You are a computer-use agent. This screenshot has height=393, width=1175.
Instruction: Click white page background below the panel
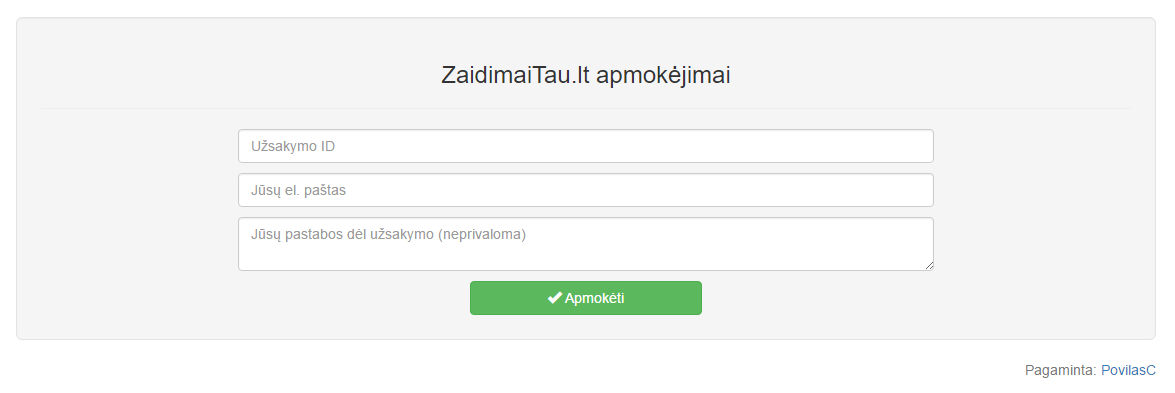[x=525, y=368]
